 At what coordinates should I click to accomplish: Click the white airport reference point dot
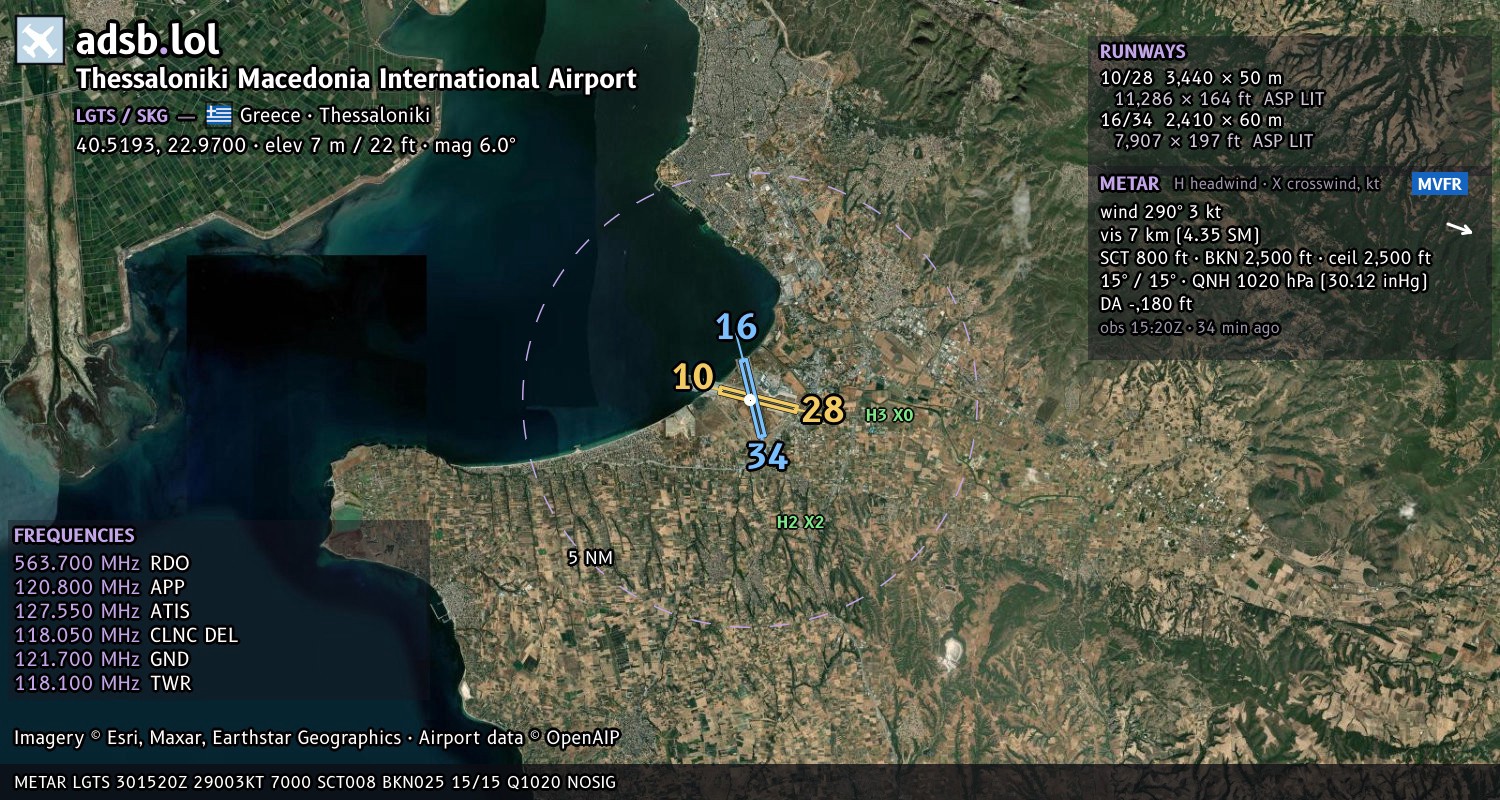(750, 399)
